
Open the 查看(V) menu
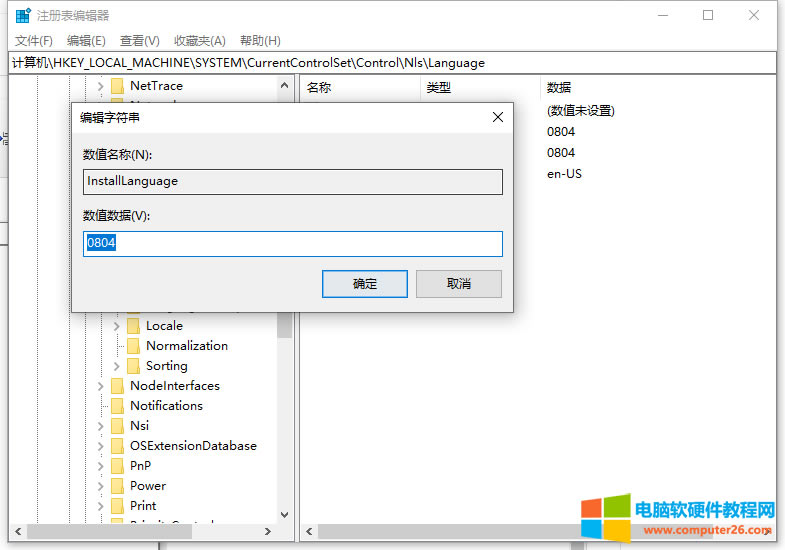140,41
